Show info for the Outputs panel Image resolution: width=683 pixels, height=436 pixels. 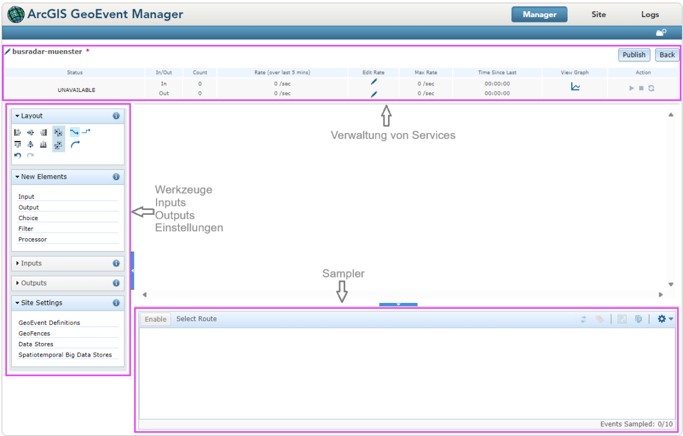coord(116,283)
